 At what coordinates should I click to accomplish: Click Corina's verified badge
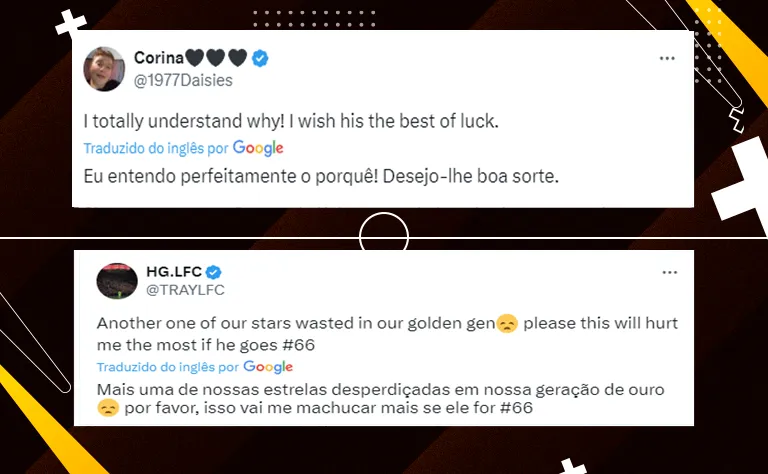pos(260,58)
